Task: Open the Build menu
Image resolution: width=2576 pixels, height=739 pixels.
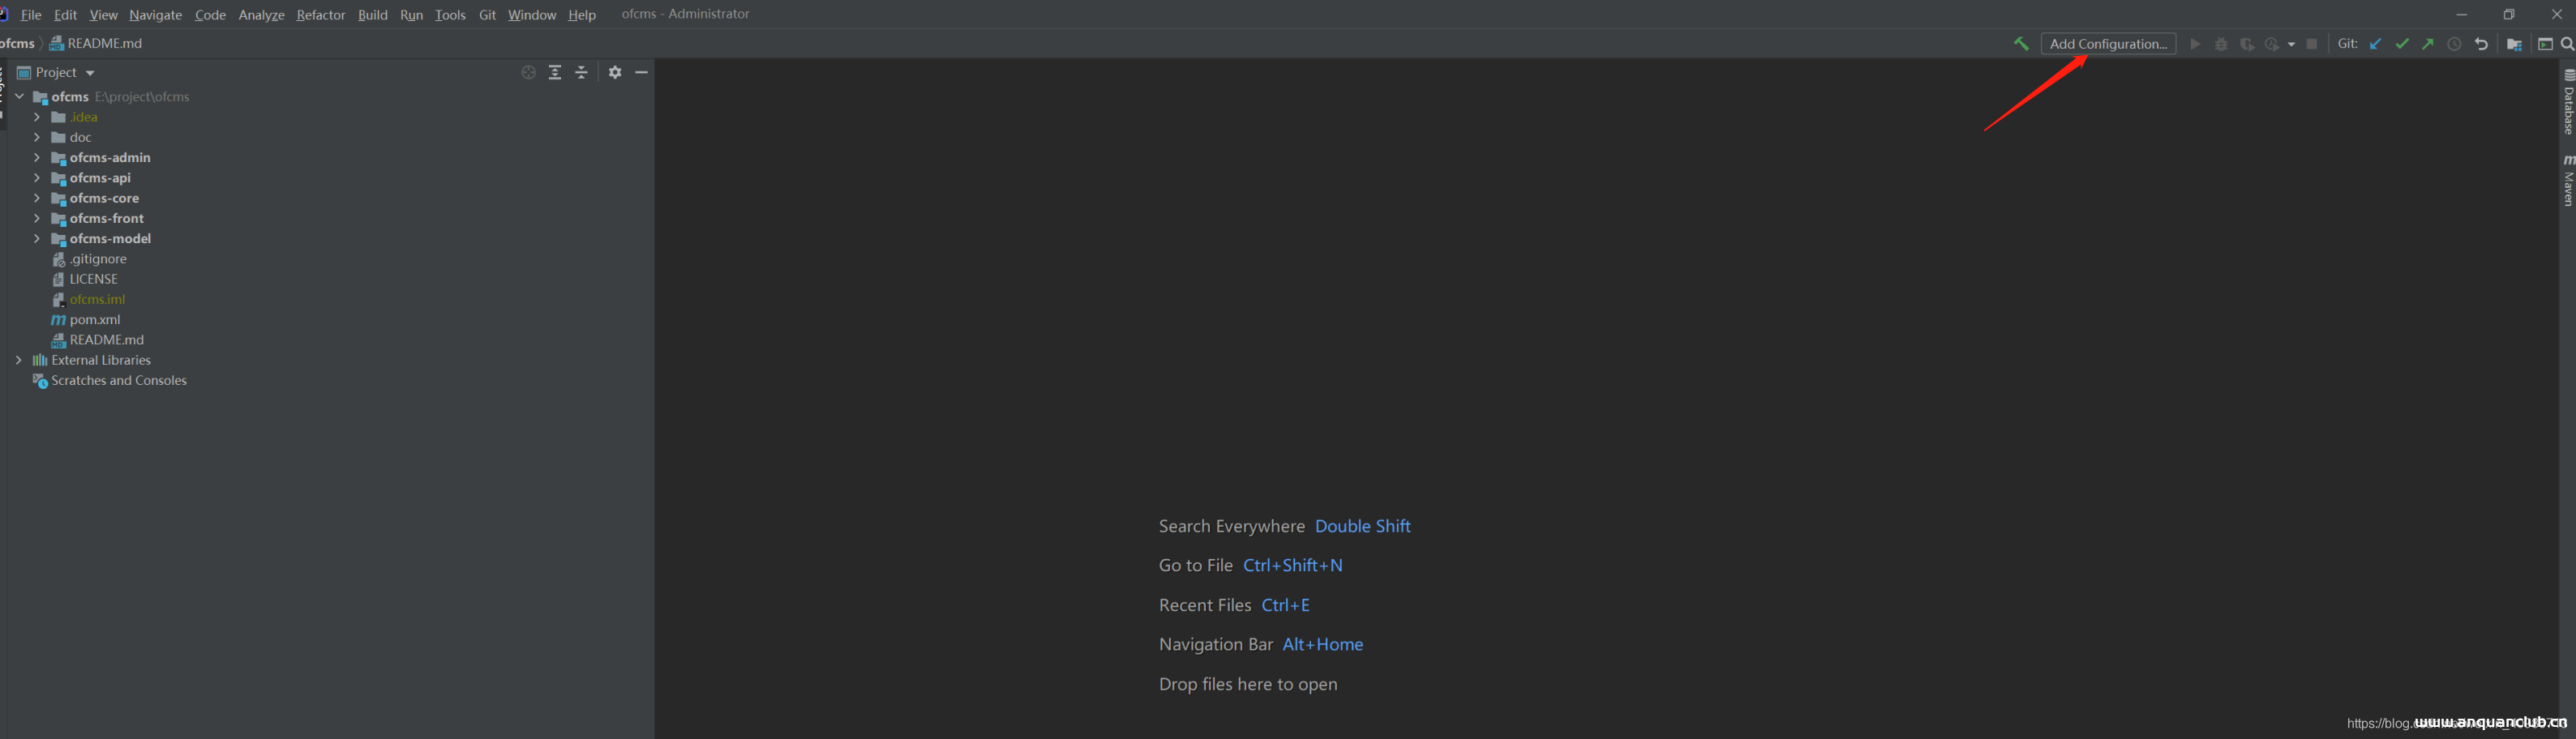Action: click(x=372, y=15)
